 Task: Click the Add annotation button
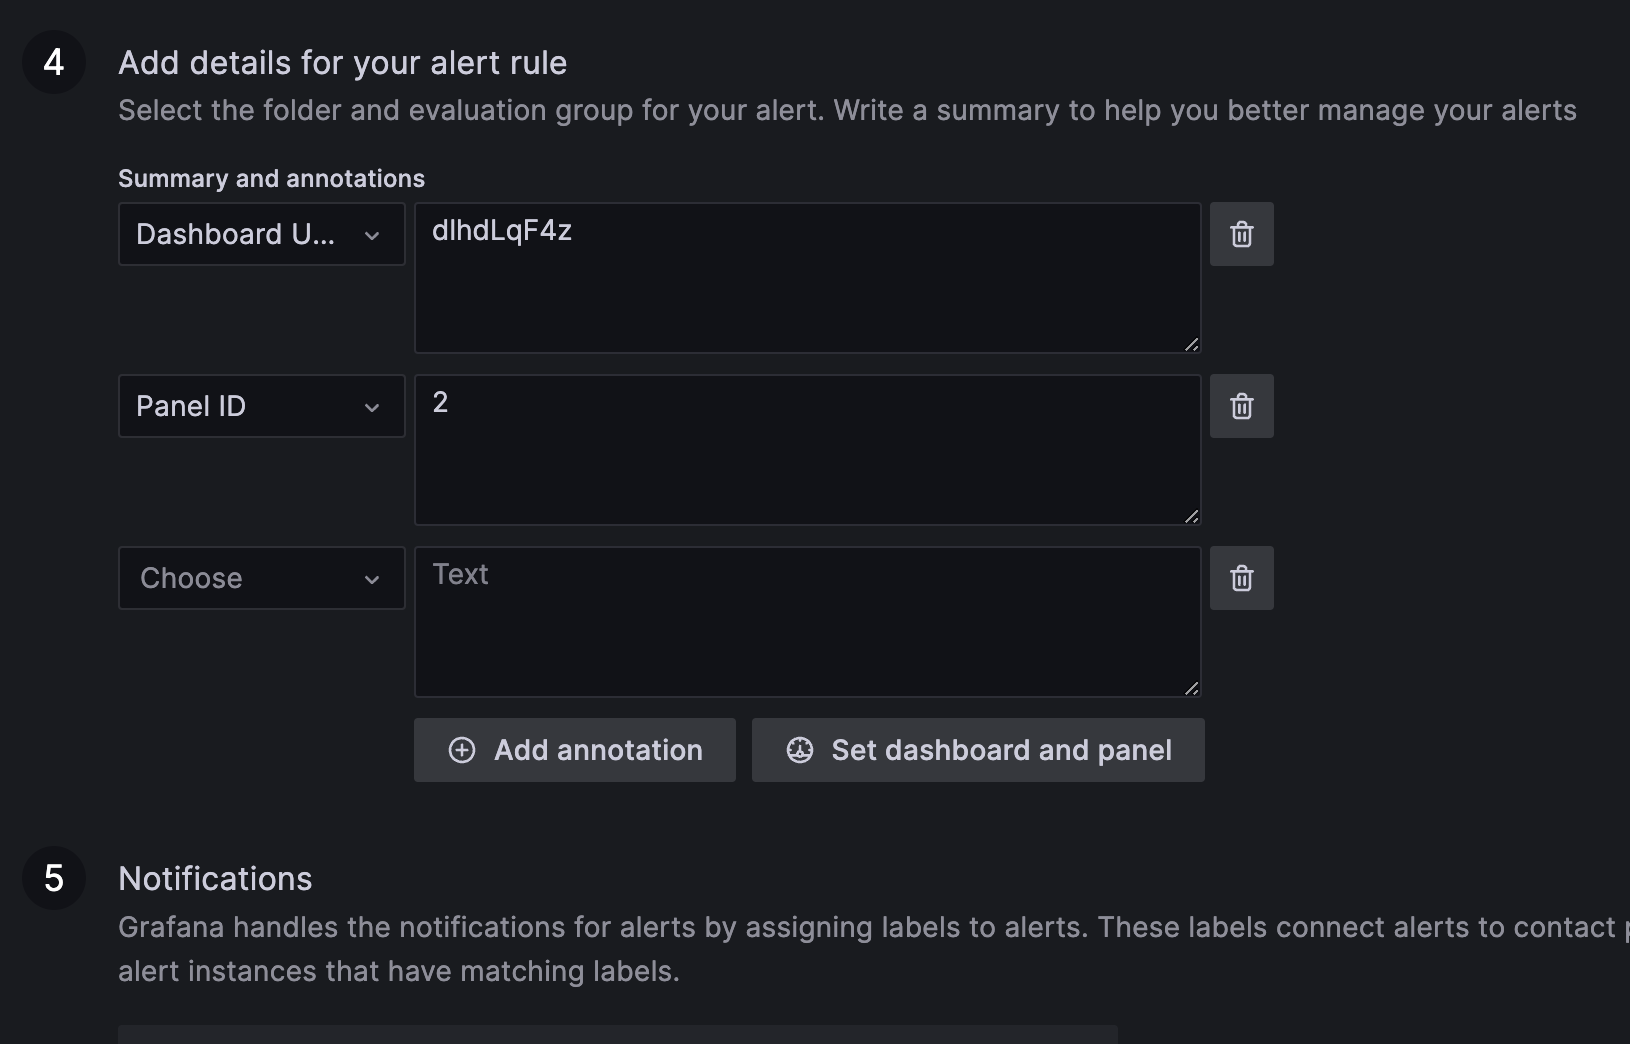pos(574,750)
